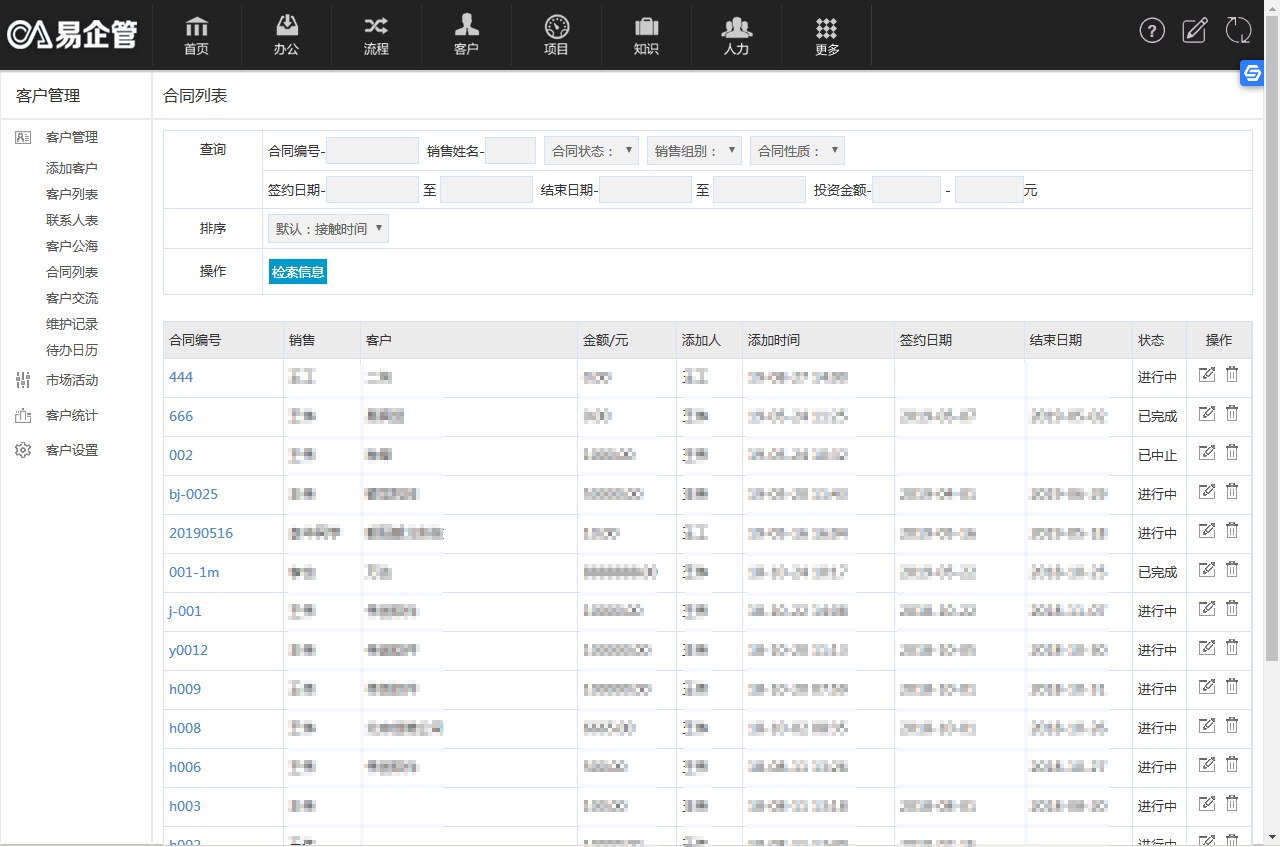Image resolution: width=1280 pixels, height=847 pixels.
Task: Open contract link 20190516
Action: click(x=201, y=533)
